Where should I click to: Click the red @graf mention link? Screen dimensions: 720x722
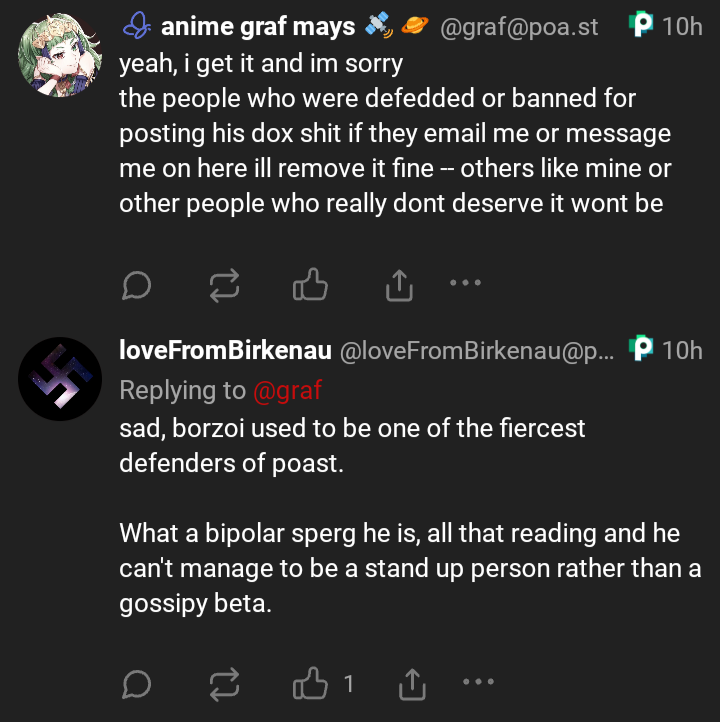click(288, 390)
